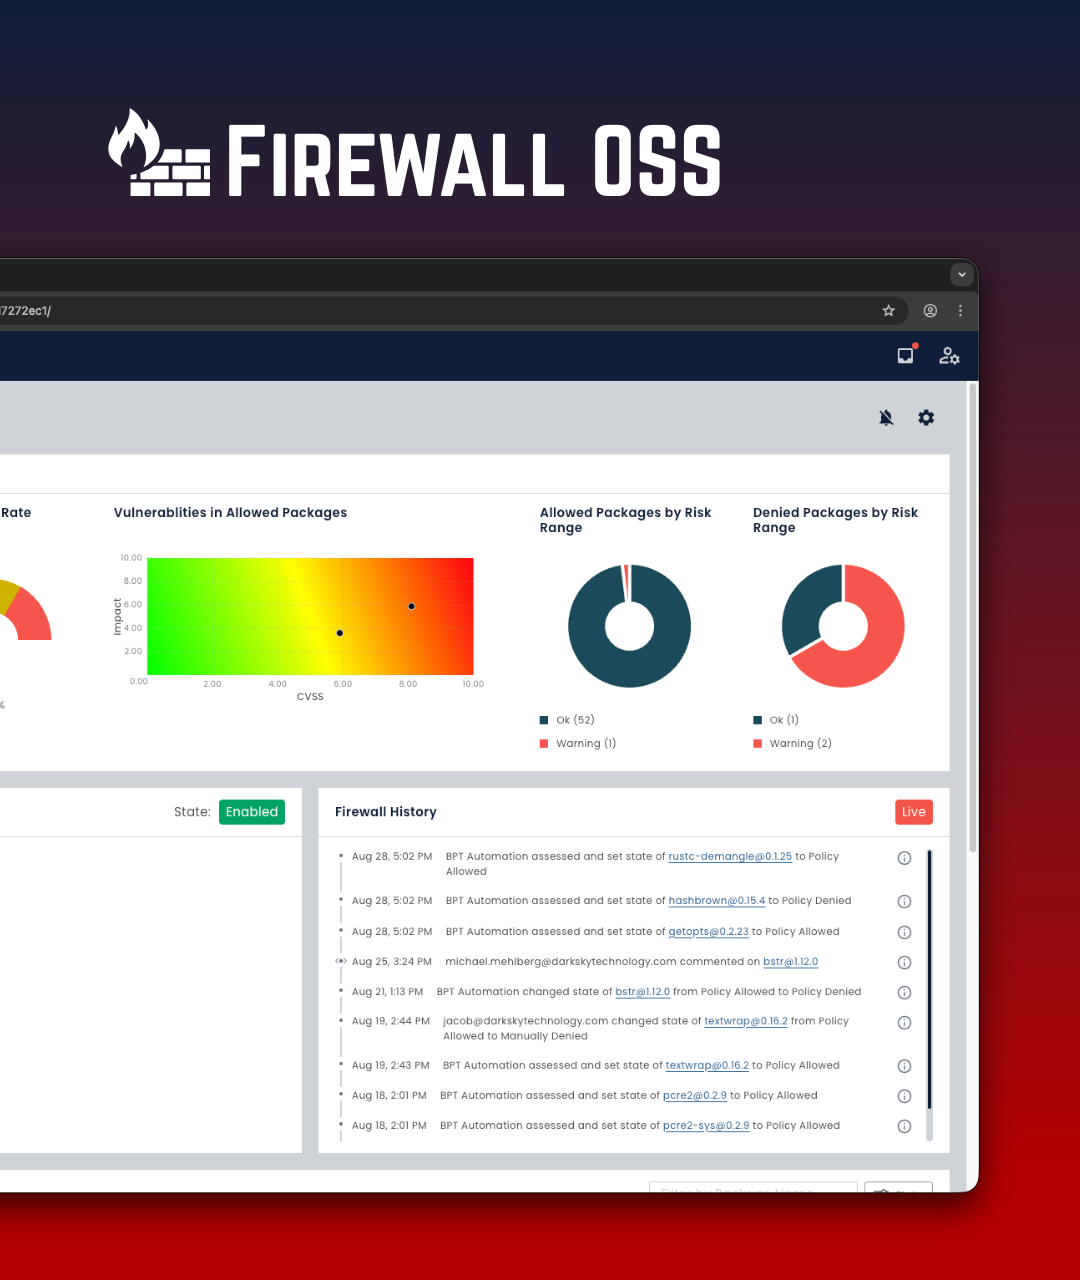Click the Live badge in Firewall History

point(914,812)
